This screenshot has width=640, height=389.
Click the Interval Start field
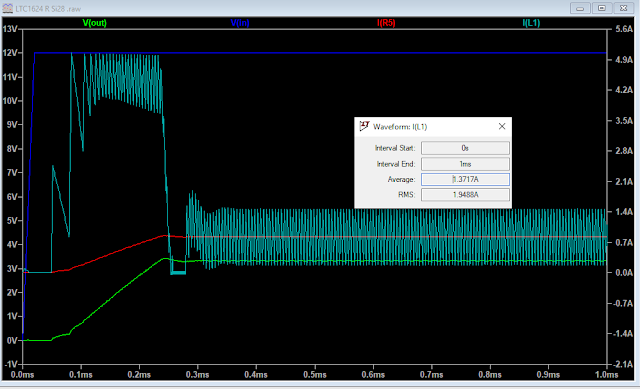coord(465,148)
